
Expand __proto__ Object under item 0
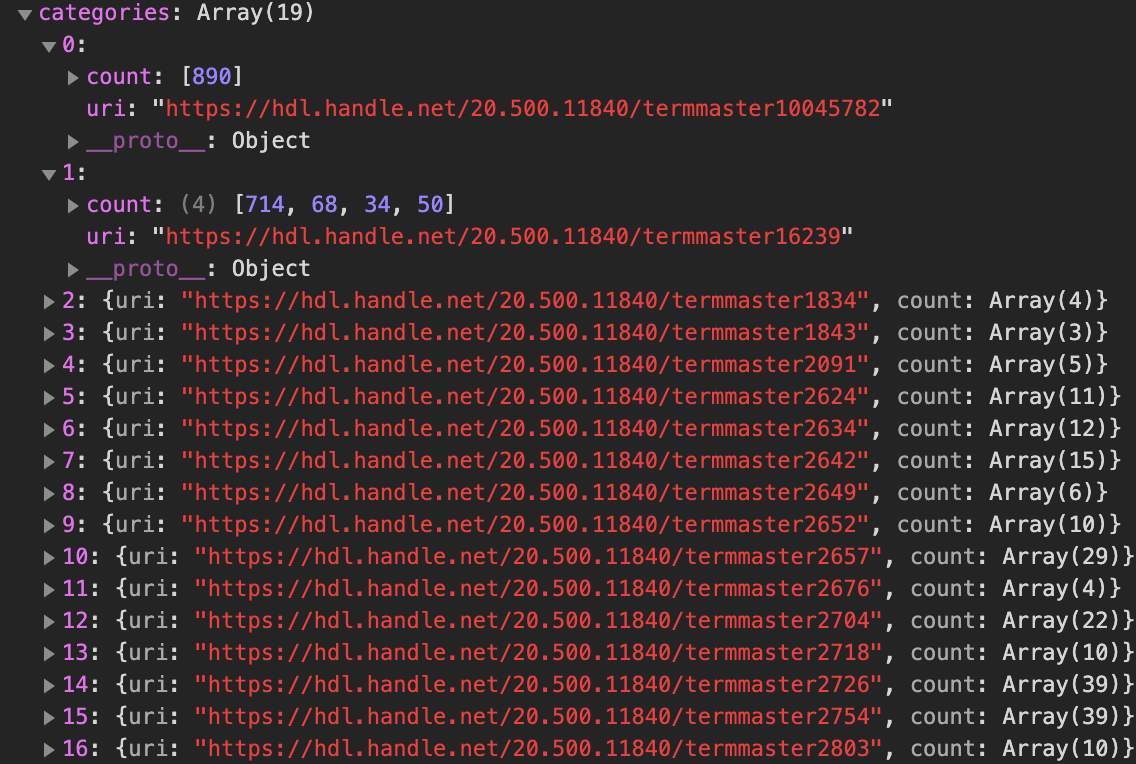coord(73,141)
